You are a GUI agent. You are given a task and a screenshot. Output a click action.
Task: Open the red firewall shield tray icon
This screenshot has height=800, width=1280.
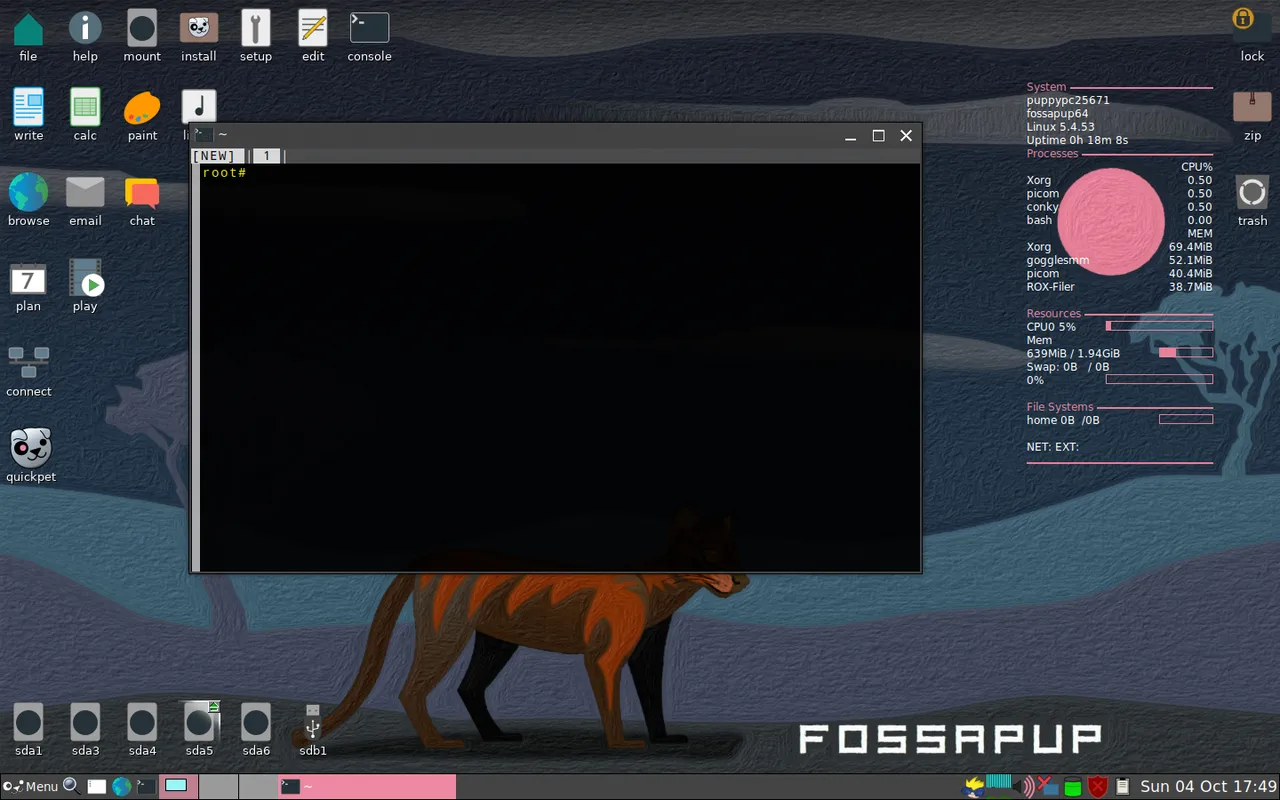coord(1098,787)
